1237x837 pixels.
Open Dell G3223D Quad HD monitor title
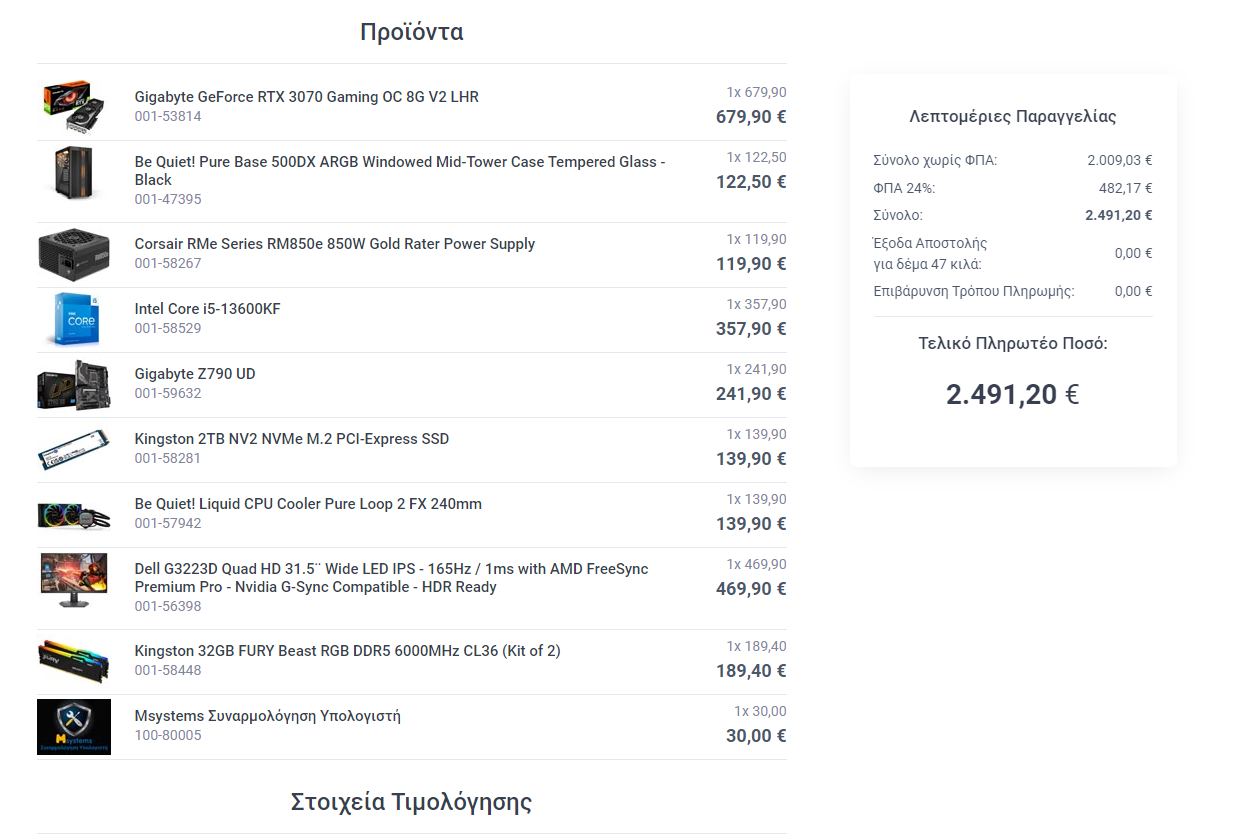coord(391,578)
